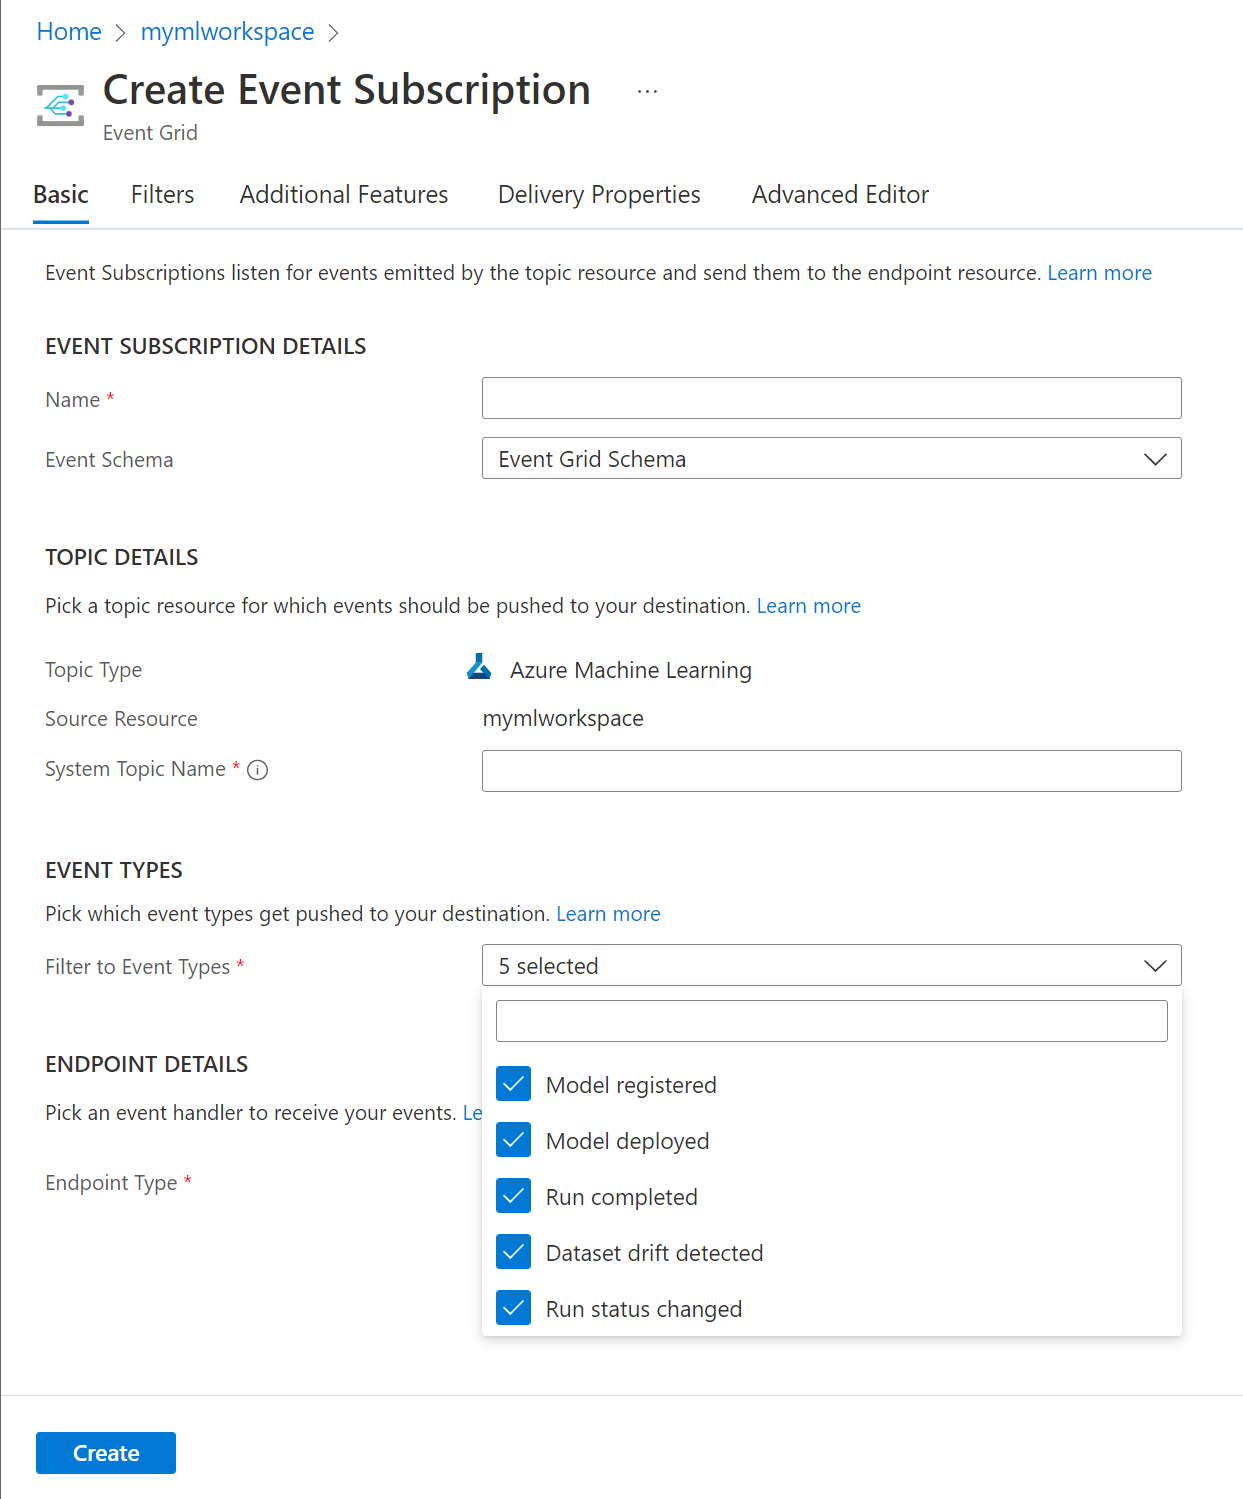Click the event subscription Name input field
Viewport: 1243px width, 1499px height.
[831, 398]
